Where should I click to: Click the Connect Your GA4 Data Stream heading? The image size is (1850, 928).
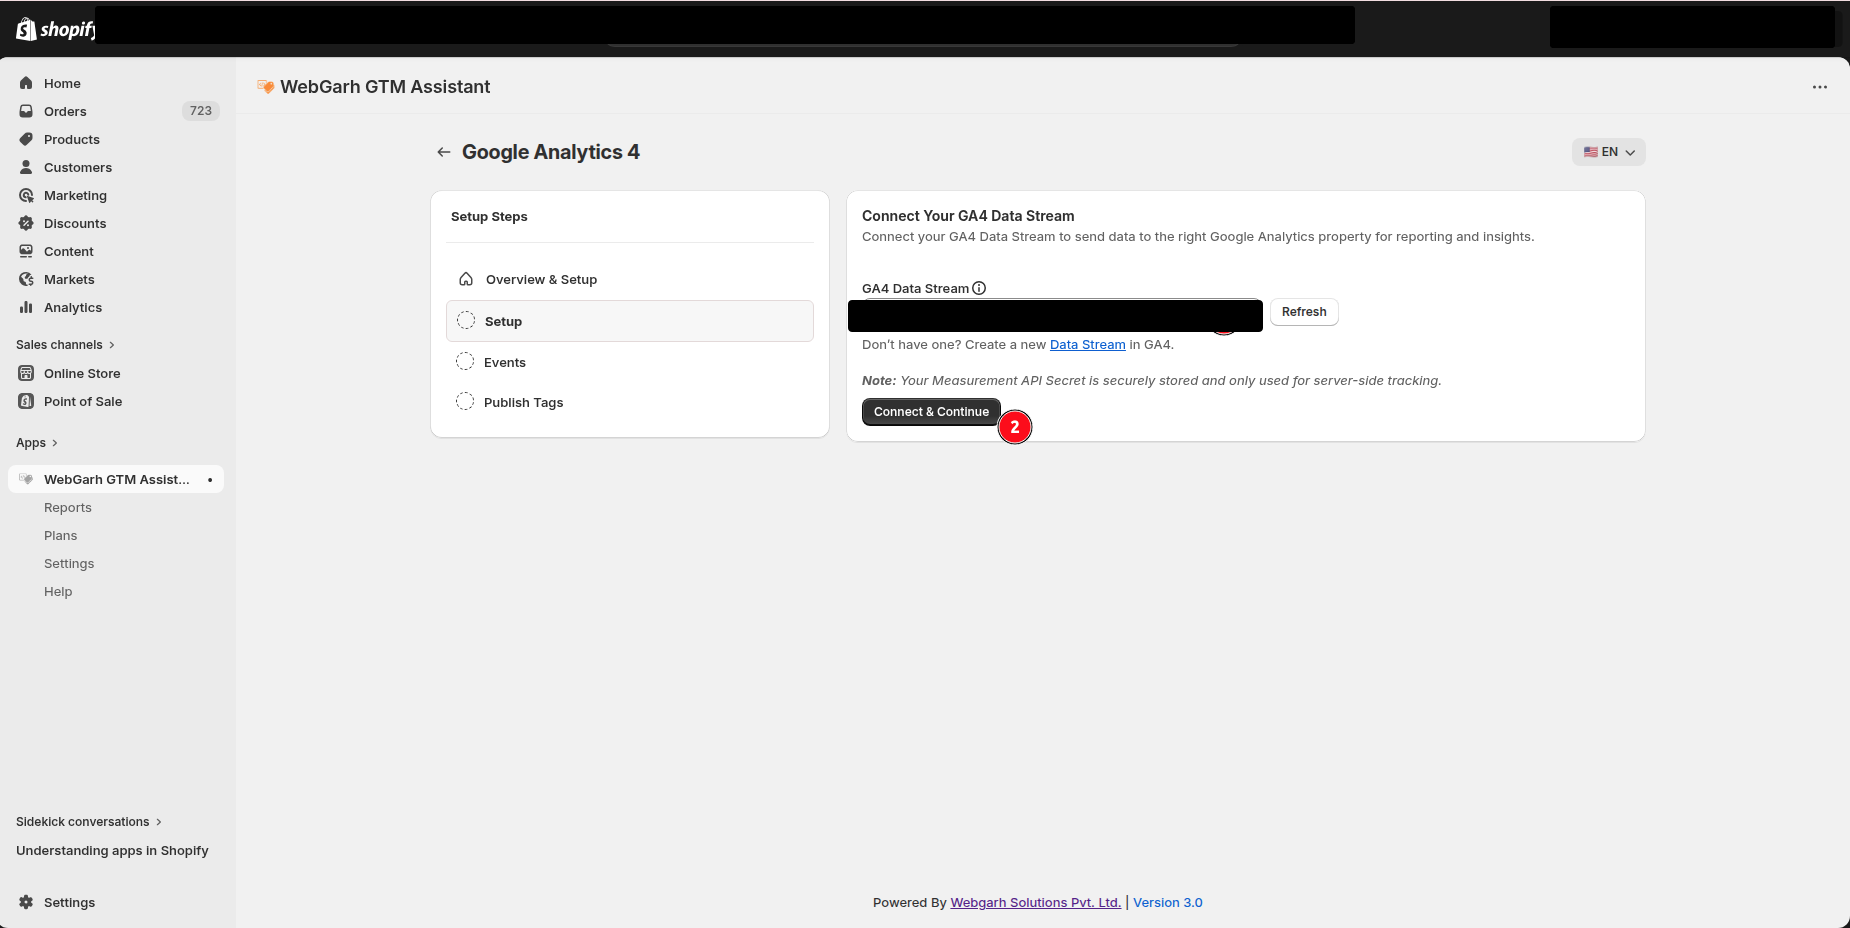click(x=968, y=216)
